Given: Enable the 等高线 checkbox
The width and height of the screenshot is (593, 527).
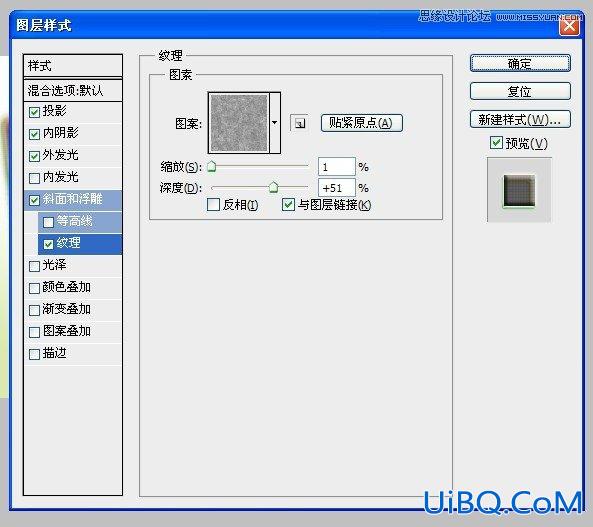Looking at the screenshot, I should (x=48, y=222).
